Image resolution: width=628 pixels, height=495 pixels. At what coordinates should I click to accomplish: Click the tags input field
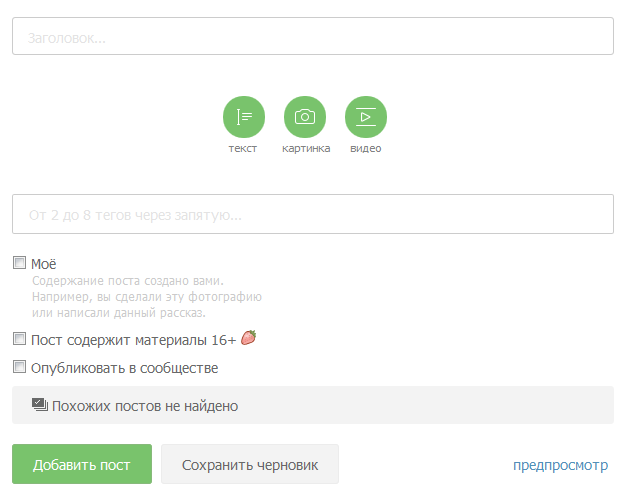point(313,214)
